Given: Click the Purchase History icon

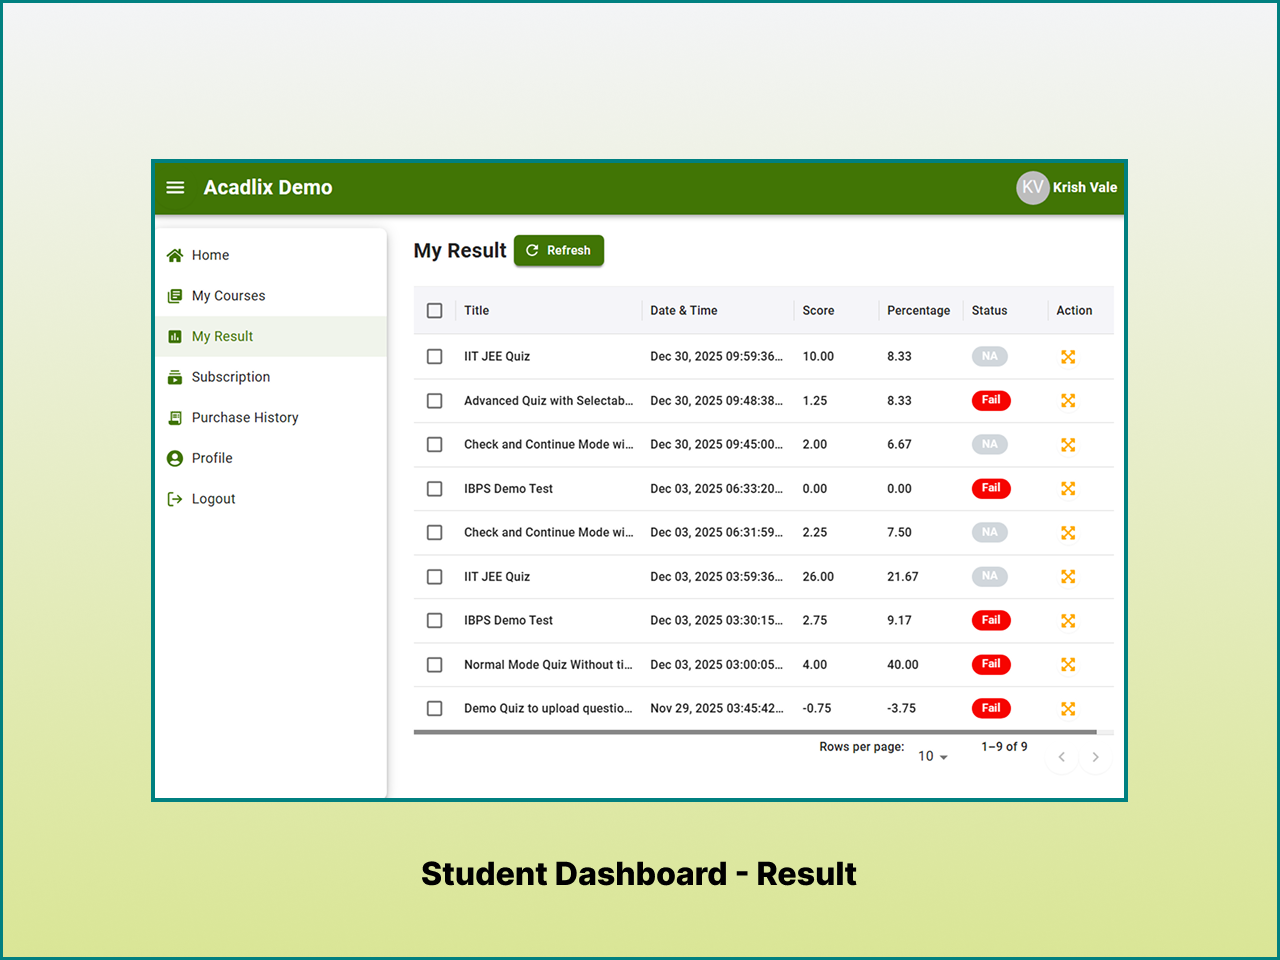Looking at the screenshot, I should 174,417.
